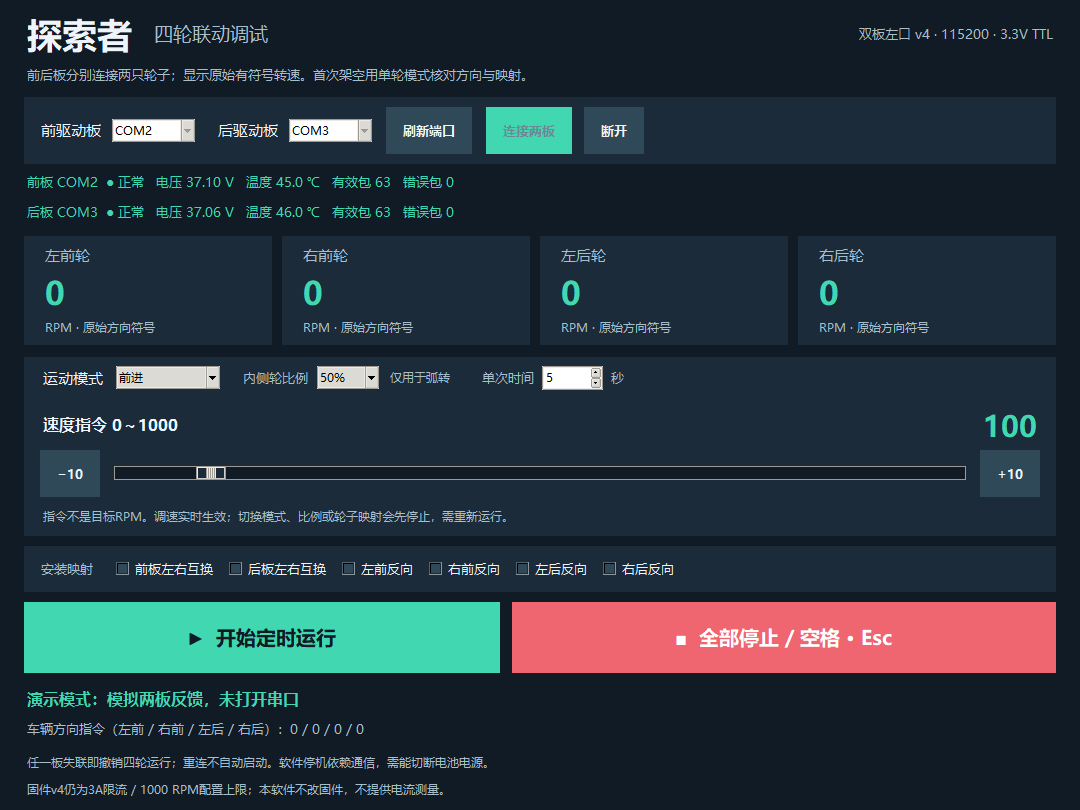Click the 左前轮 RPM card
Image resolution: width=1080 pixels, height=810 pixels.
[x=148, y=291]
